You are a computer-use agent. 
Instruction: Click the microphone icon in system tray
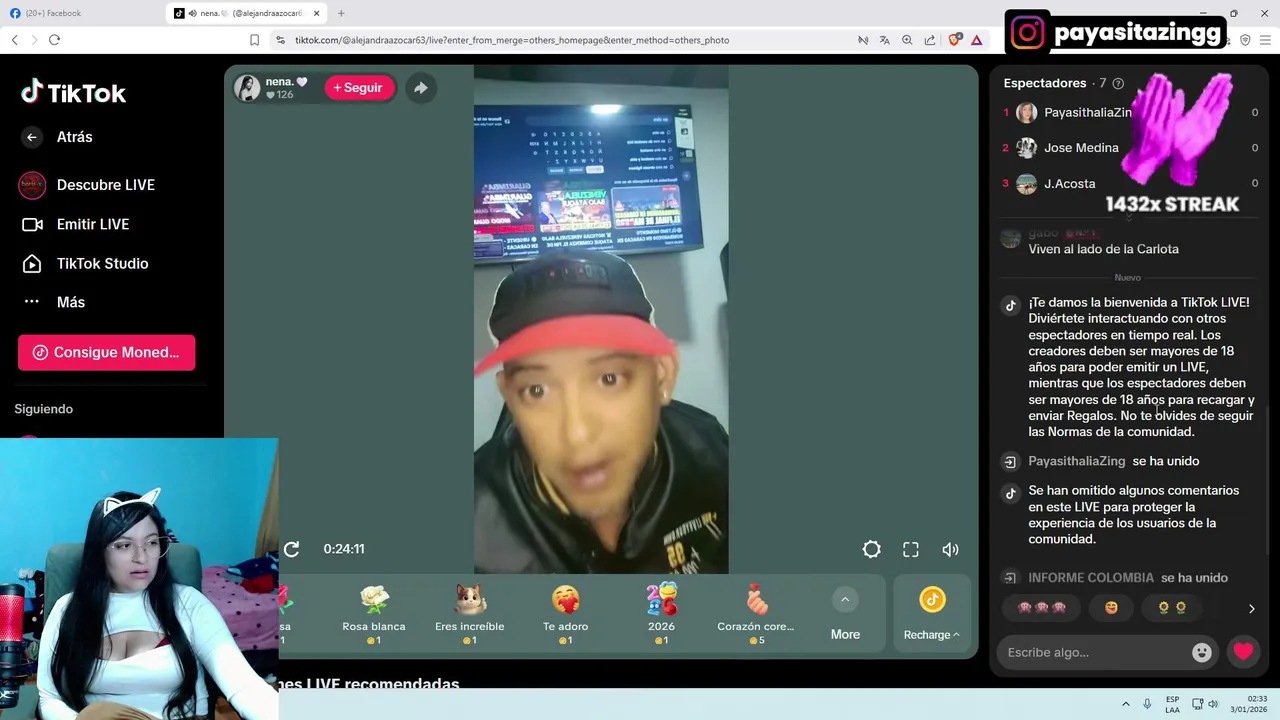pyautogui.click(x=1147, y=704)
